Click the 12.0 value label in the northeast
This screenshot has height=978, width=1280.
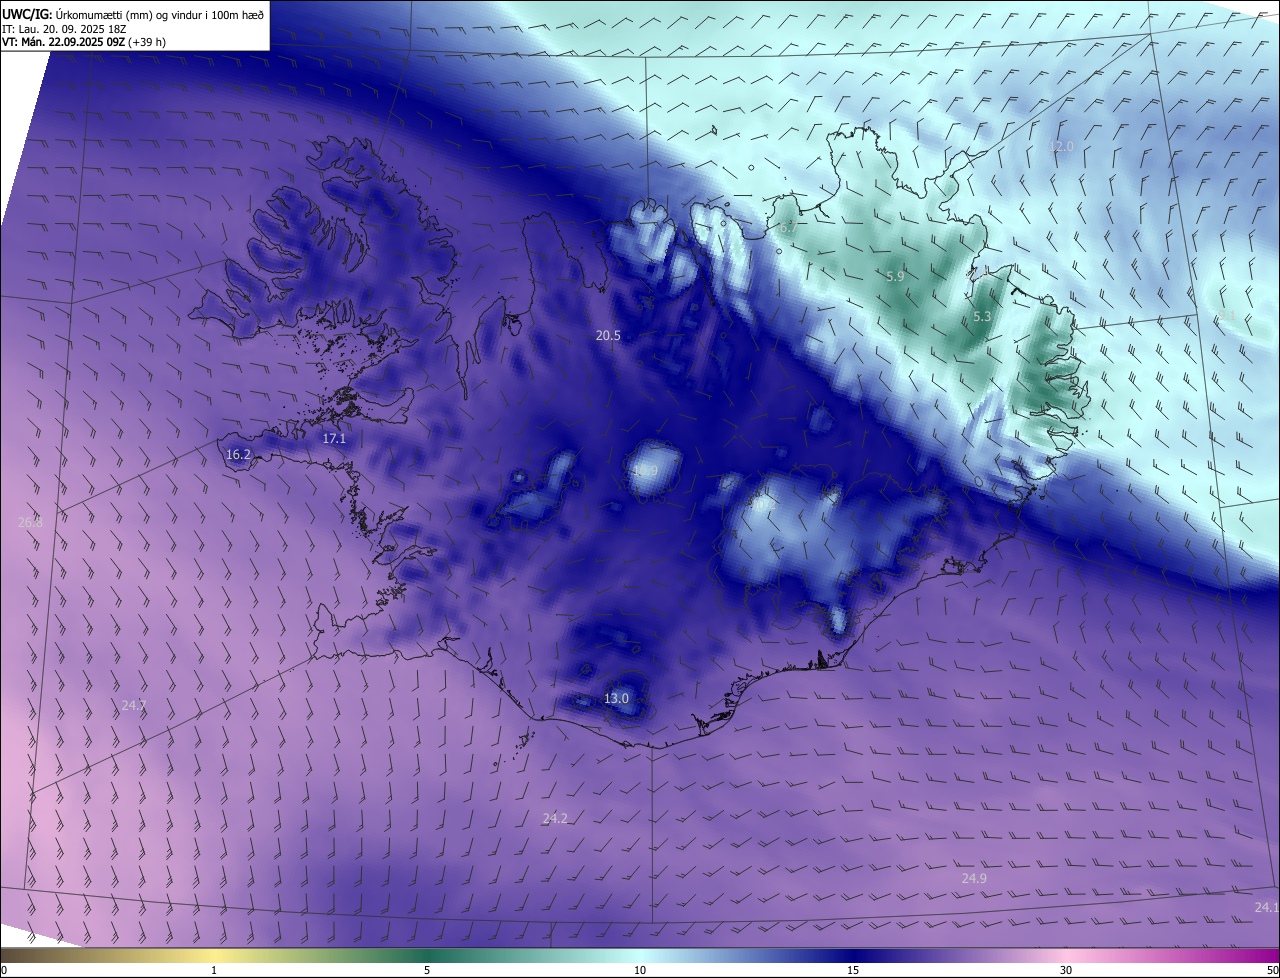1061,146
